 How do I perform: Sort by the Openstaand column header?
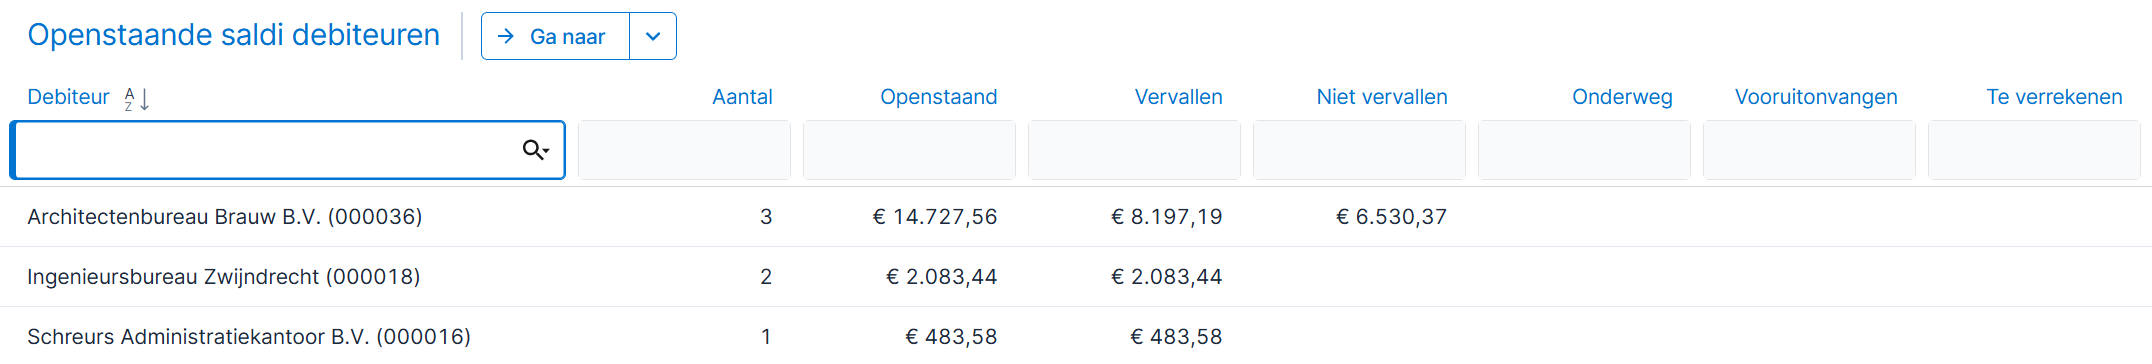(x=938, y=97)
